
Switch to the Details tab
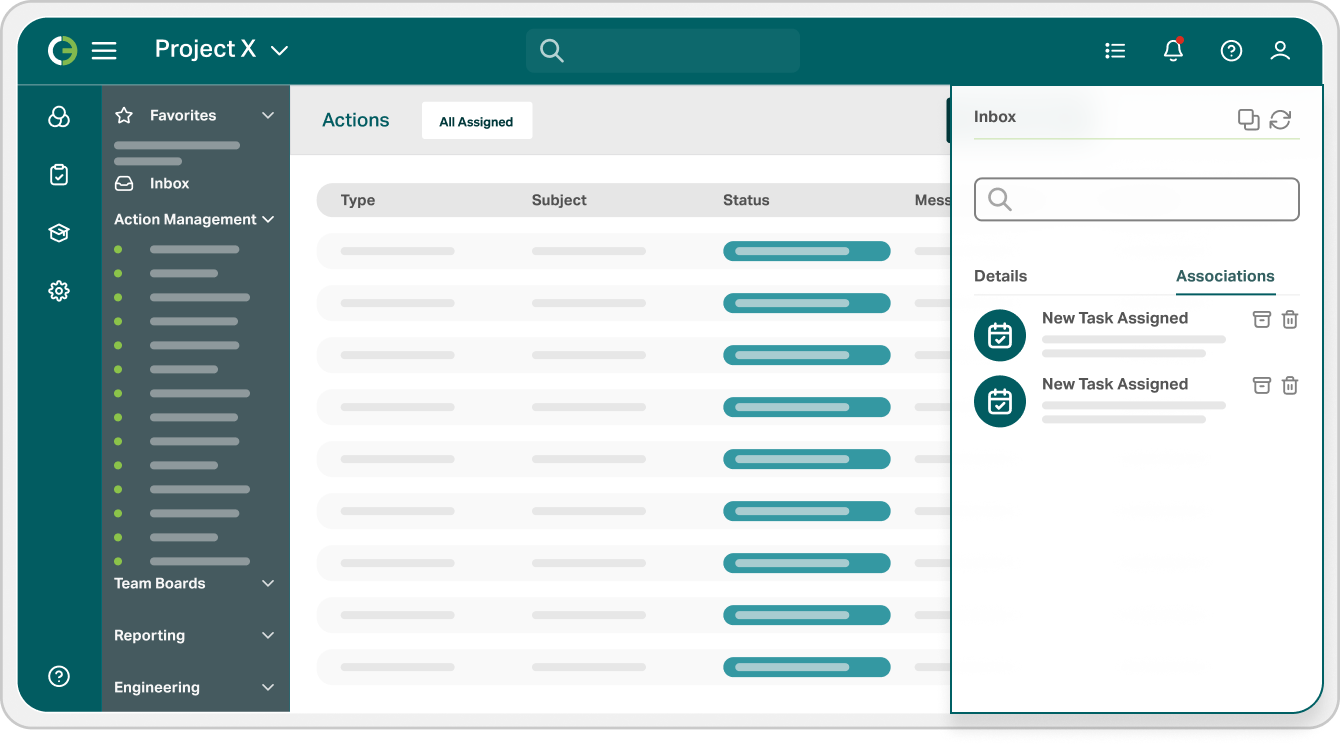click(x=1000, y=276)
